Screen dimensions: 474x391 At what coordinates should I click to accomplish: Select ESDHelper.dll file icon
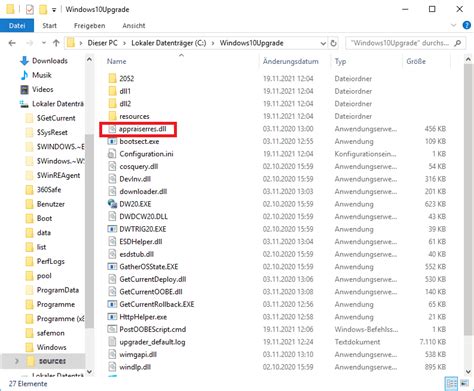112,241
